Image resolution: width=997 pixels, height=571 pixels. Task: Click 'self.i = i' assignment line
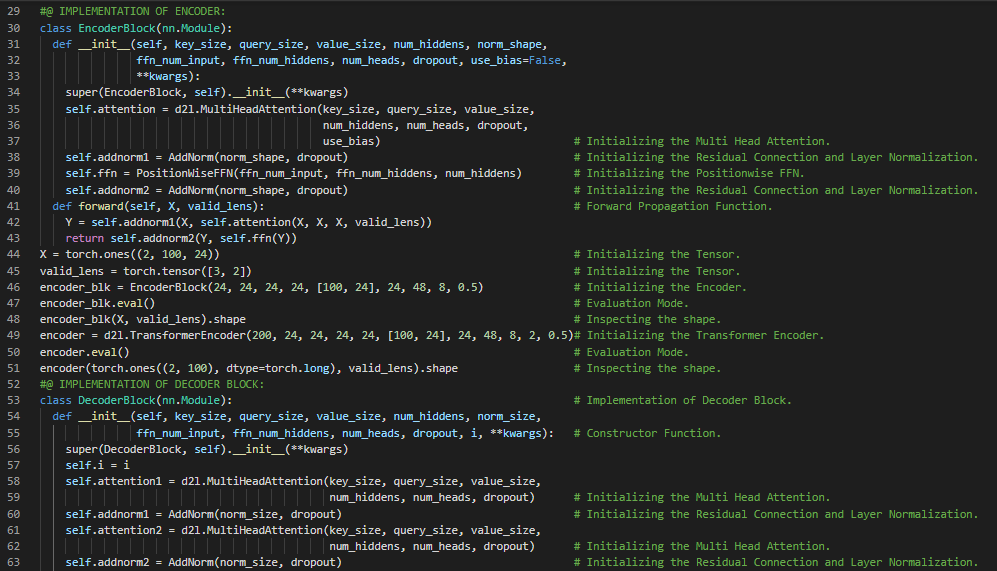(x=97, y=465)
